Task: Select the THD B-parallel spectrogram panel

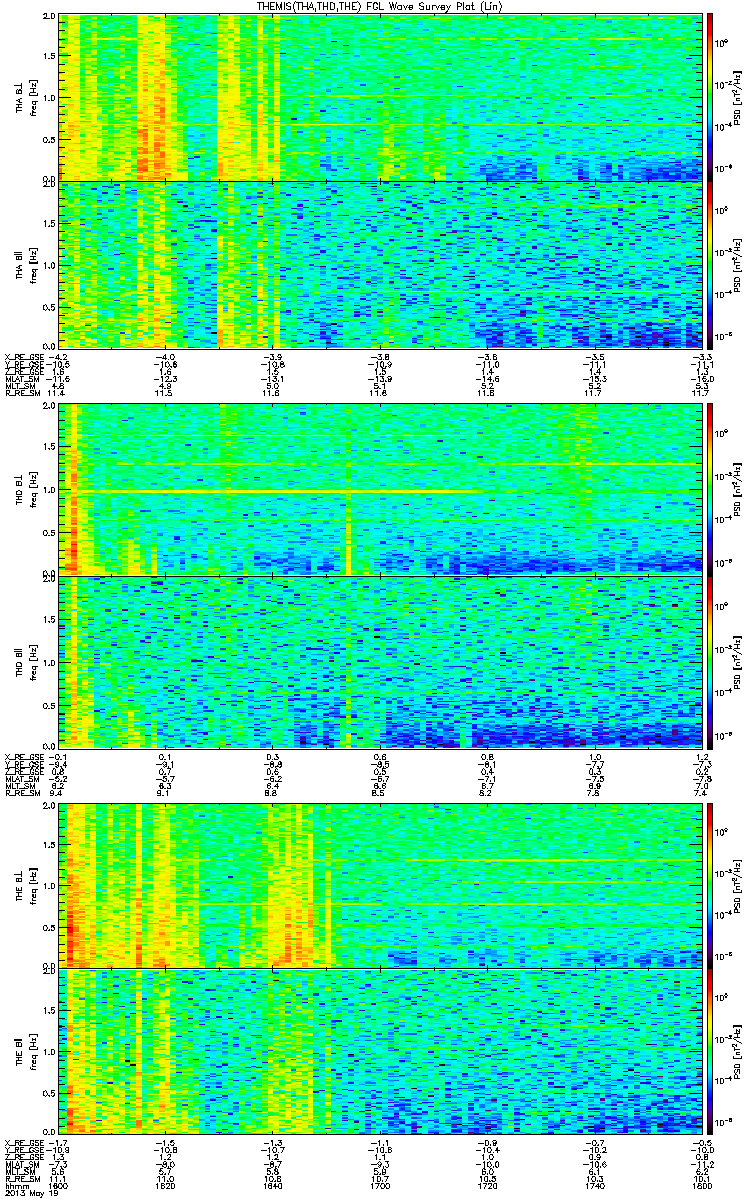Action: 380,661
